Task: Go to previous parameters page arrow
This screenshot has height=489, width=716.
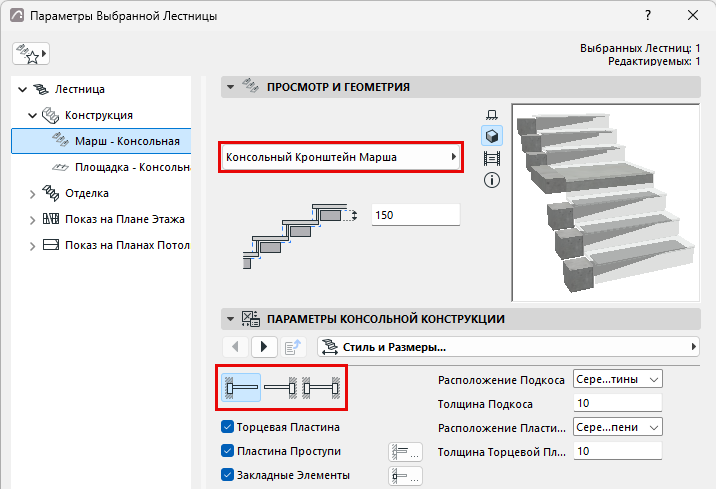Action: pos(235,347)
